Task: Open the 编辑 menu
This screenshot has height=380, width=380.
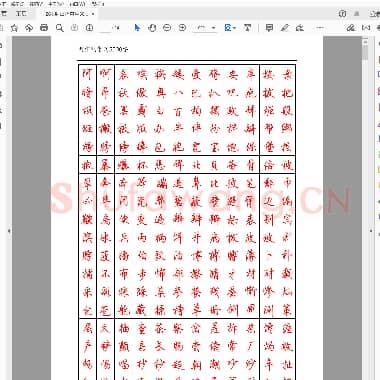Action: (x=17, y=4)
